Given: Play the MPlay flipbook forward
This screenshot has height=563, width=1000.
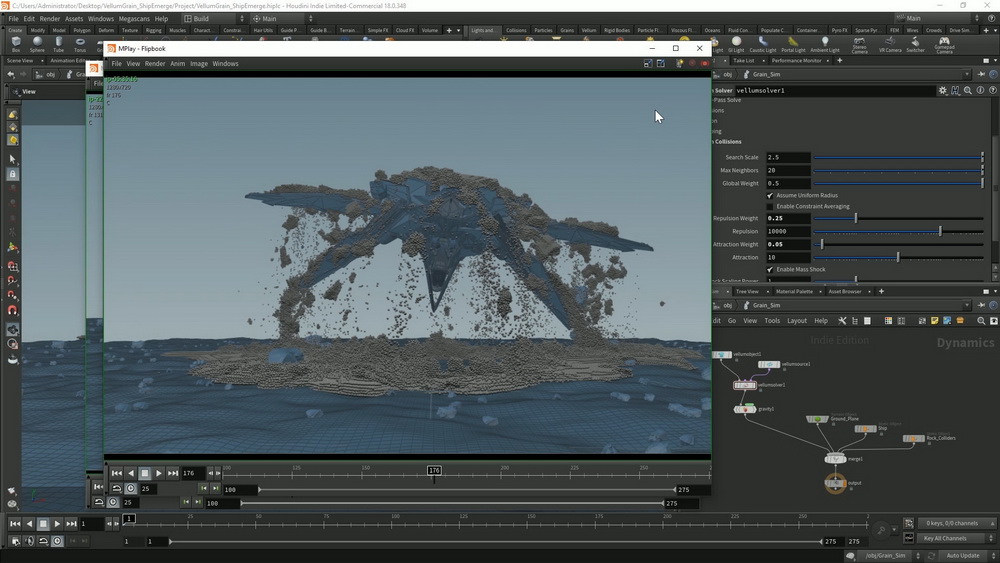Looking at the screenshot, I should pyautogui.click(x=159, y=473).
